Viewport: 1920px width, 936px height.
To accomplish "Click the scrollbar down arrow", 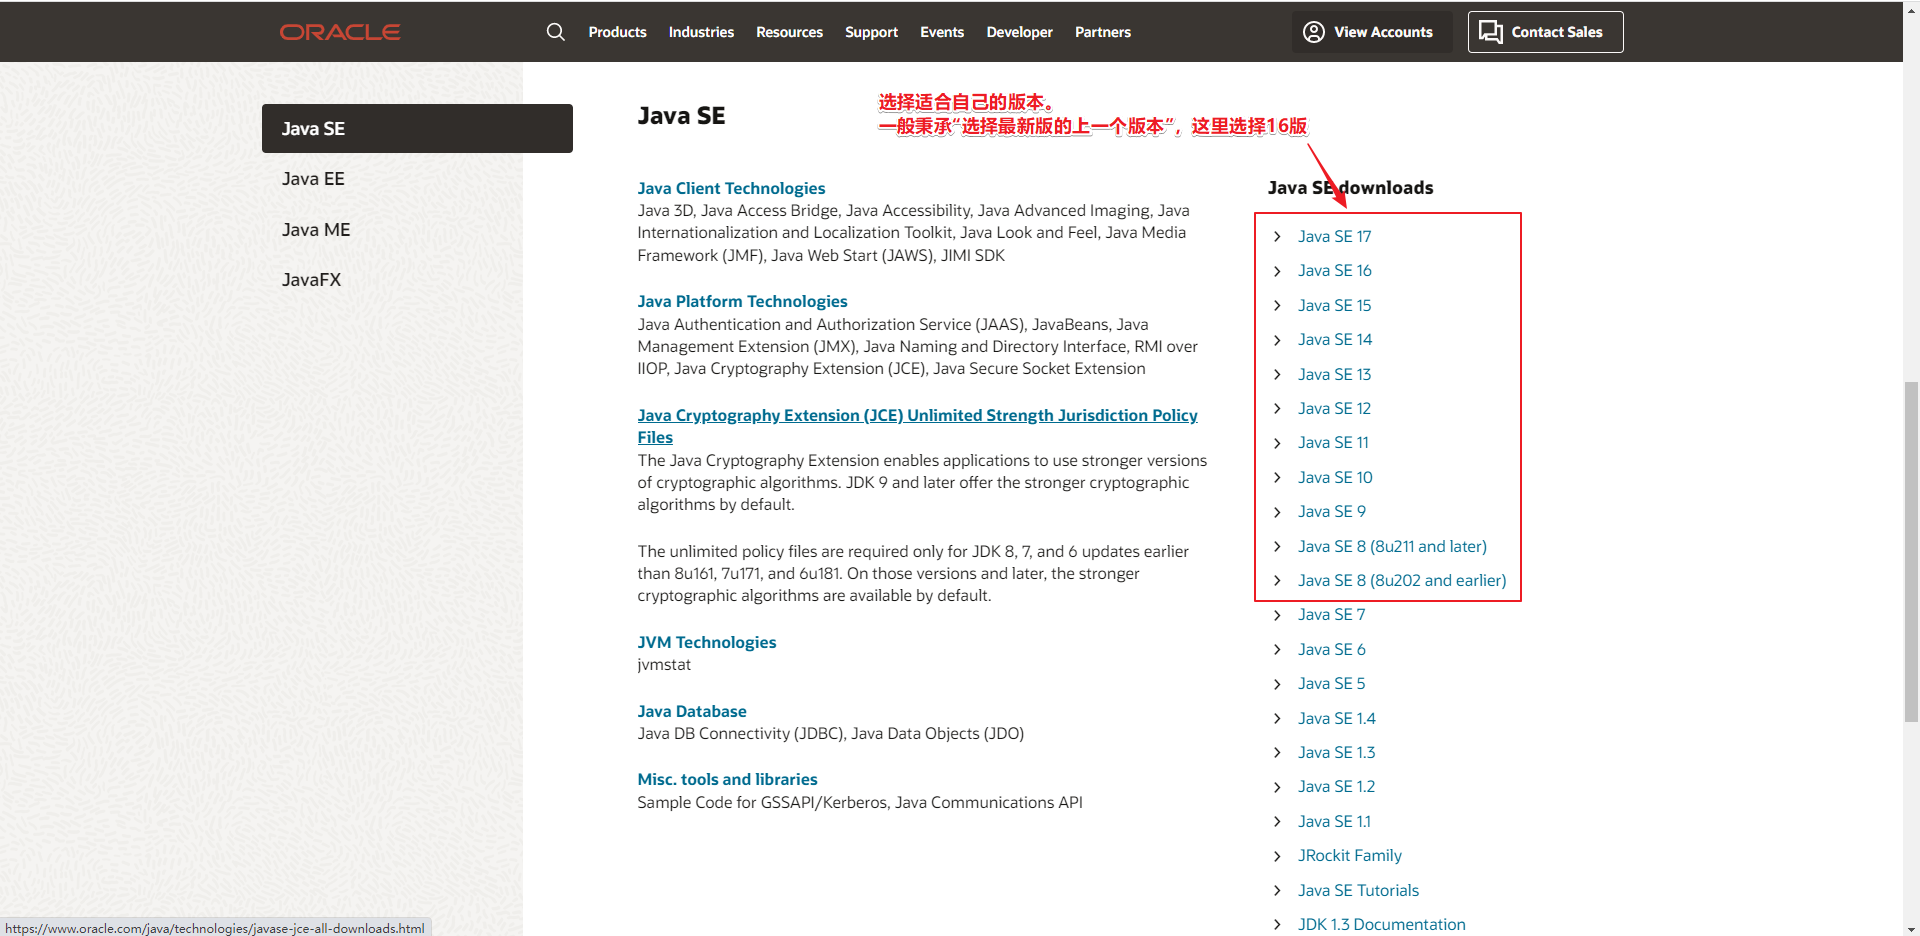I will (1911, 928).
